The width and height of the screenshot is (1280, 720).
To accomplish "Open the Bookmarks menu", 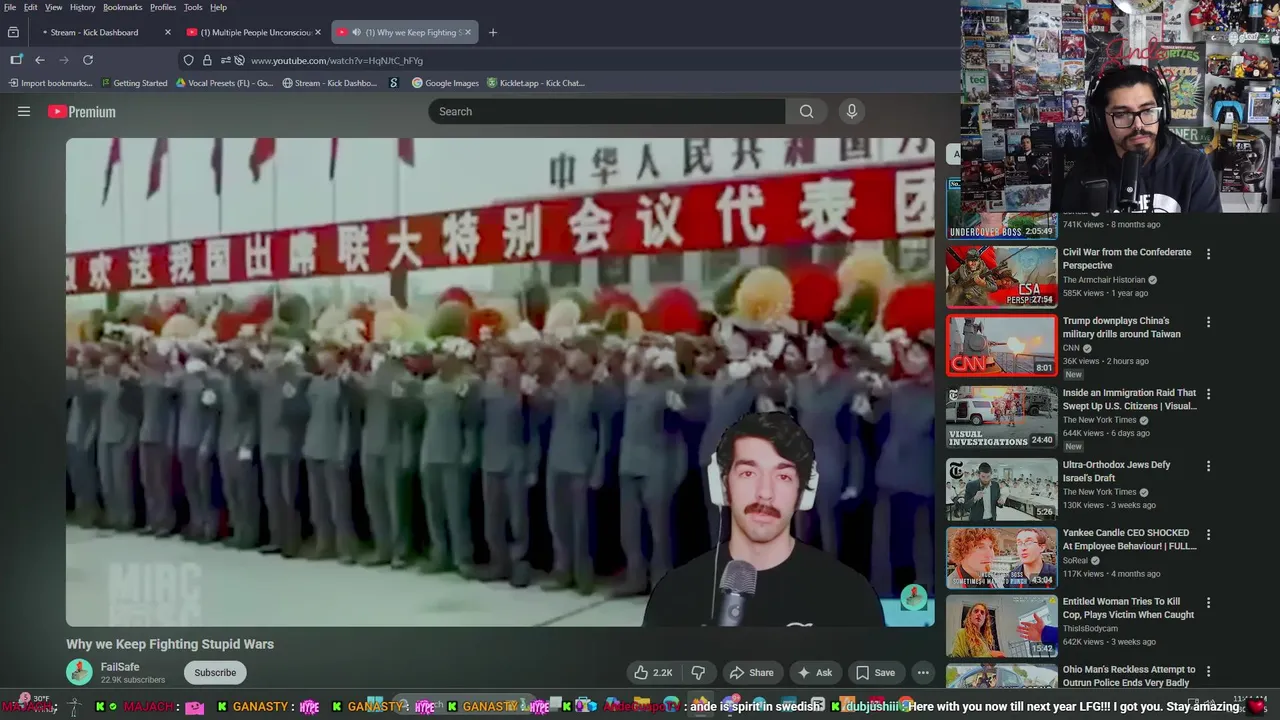I will 122,7.
